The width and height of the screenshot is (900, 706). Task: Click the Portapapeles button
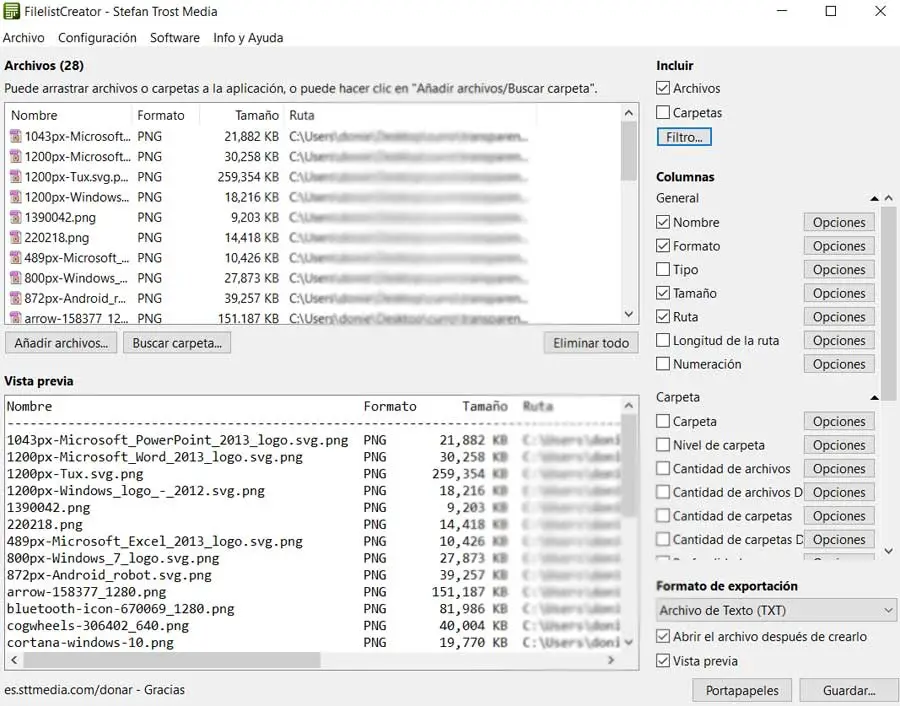tap(742, 691)
